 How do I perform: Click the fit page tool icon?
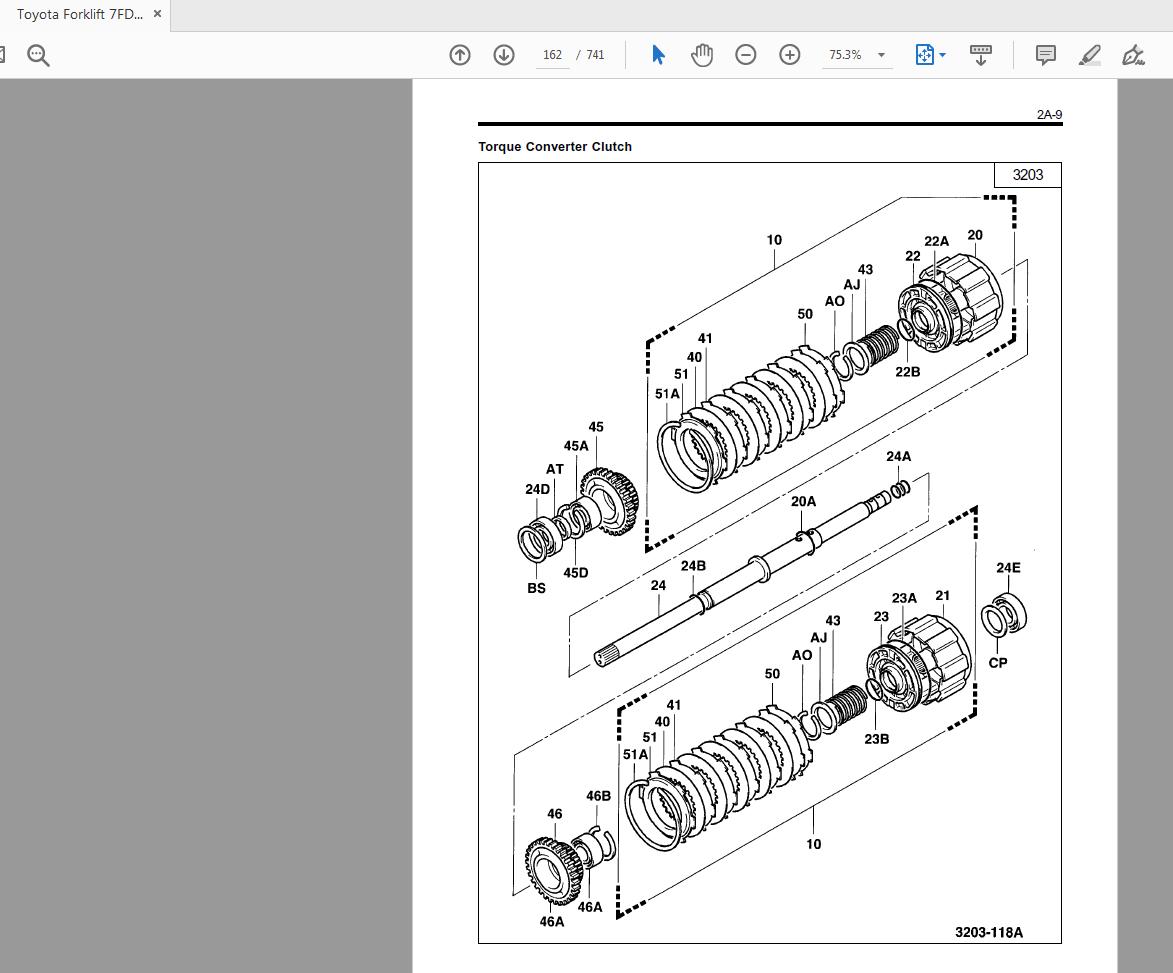(x=925, y=55)
